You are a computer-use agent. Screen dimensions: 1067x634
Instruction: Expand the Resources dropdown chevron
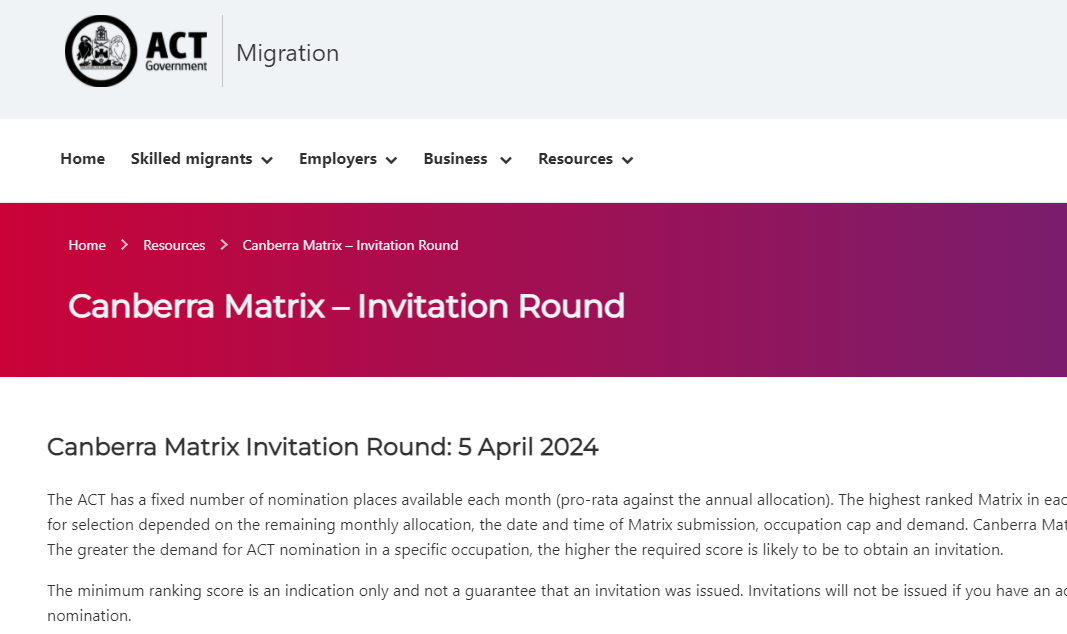627,161
